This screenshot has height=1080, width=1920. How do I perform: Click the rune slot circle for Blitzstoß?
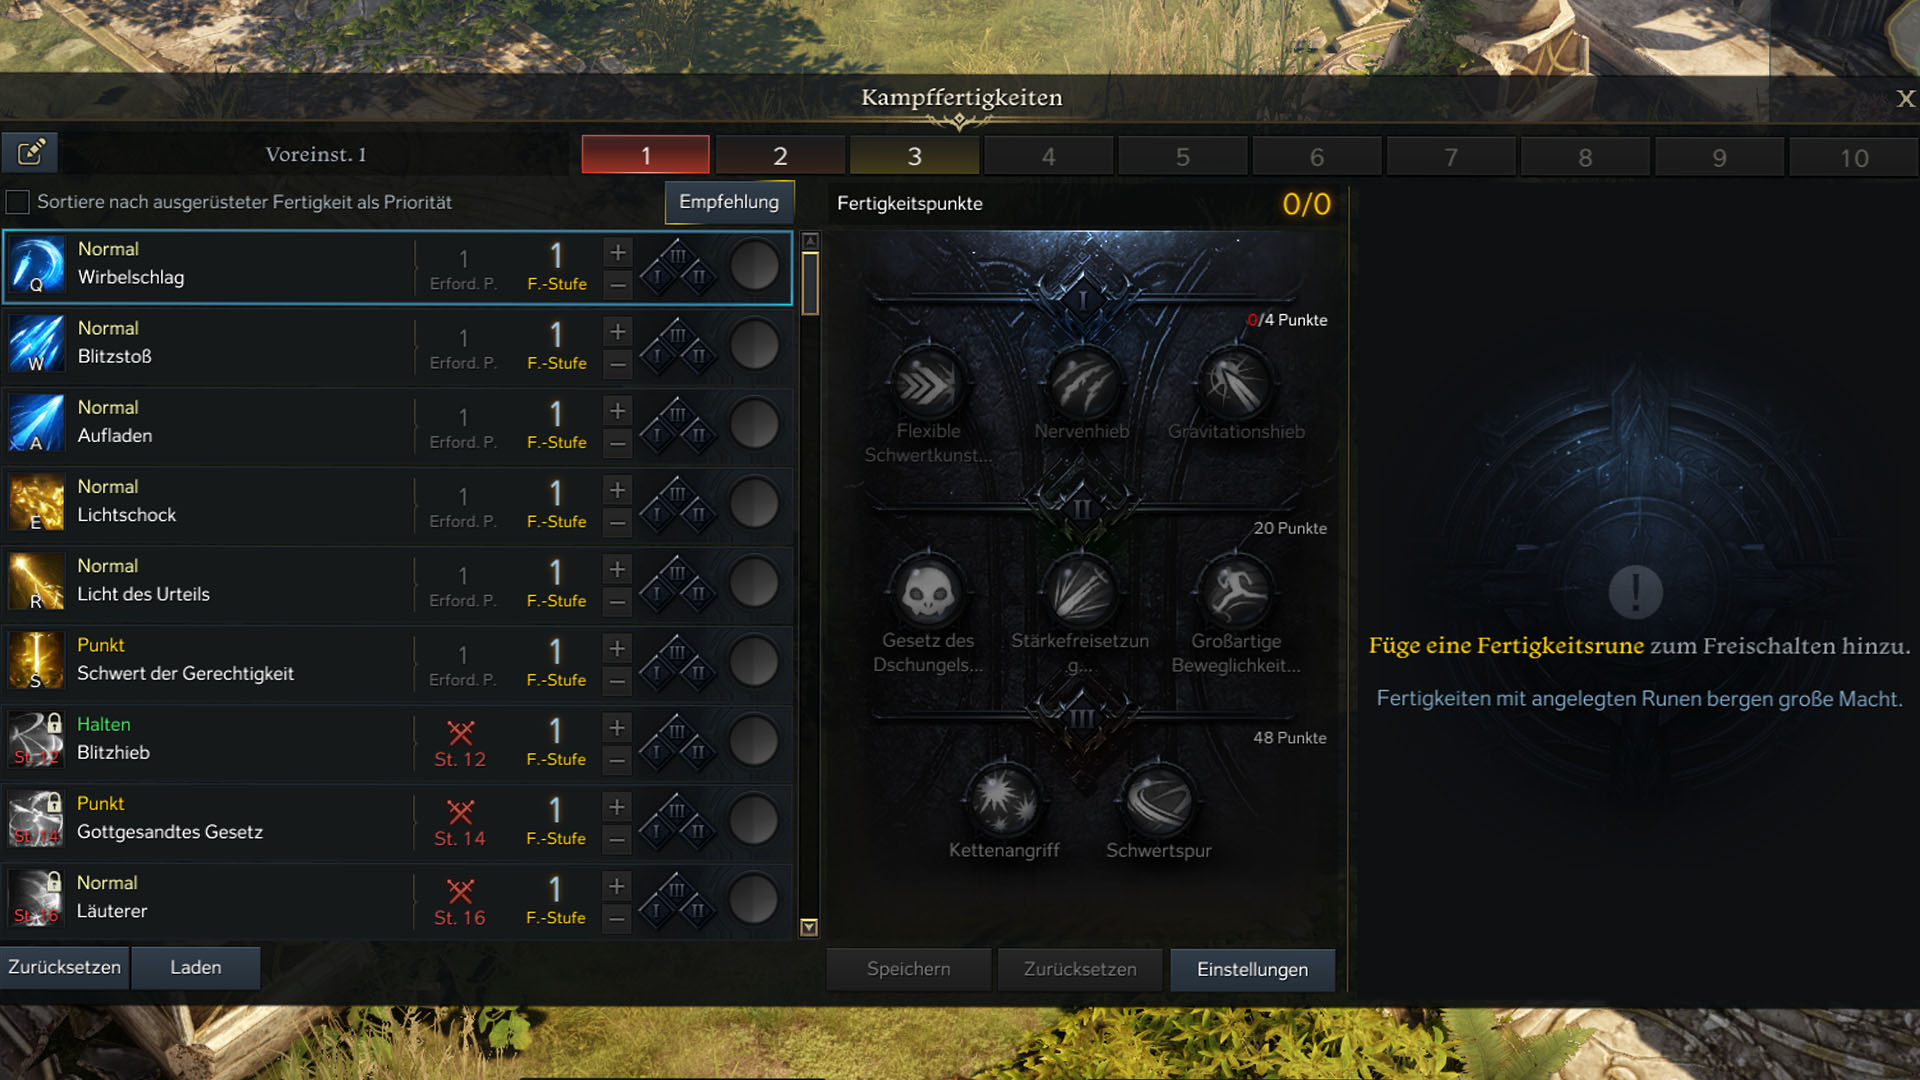click(x=754, y=346)
